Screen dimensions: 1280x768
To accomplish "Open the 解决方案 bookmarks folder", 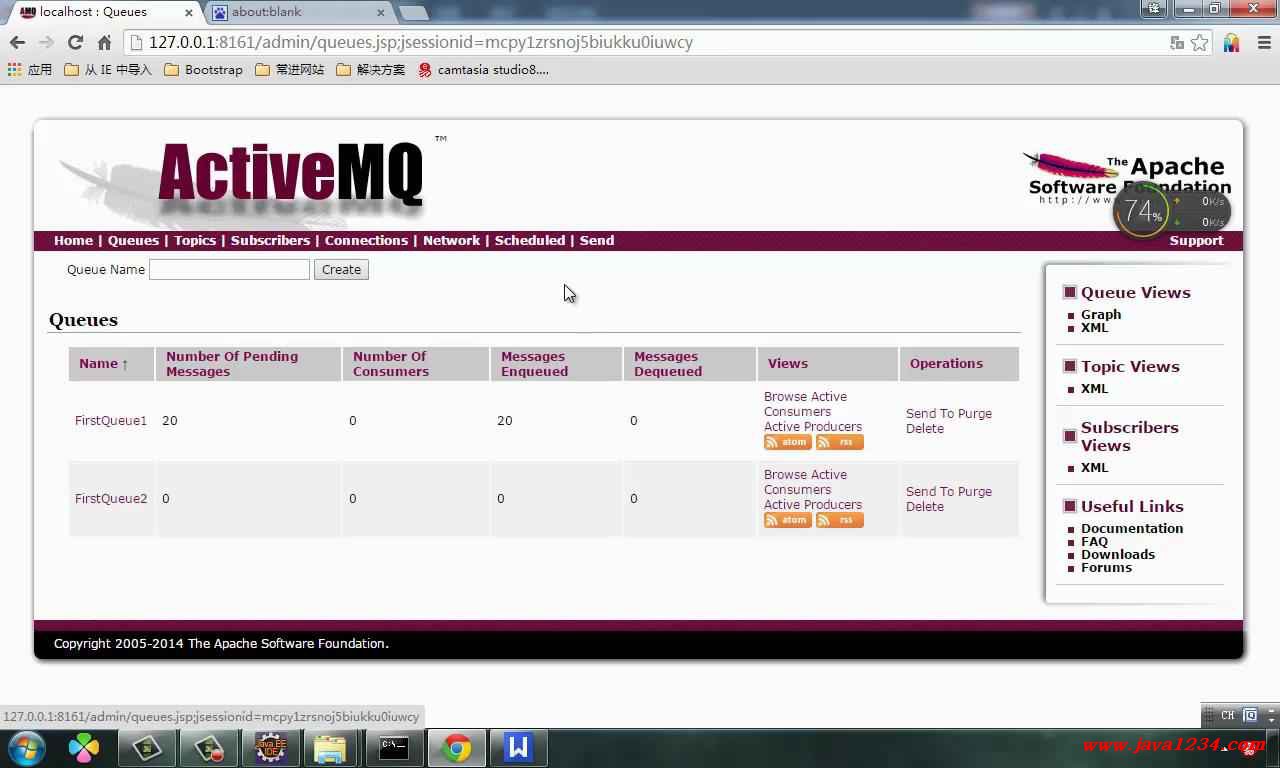I will (371, 70).
